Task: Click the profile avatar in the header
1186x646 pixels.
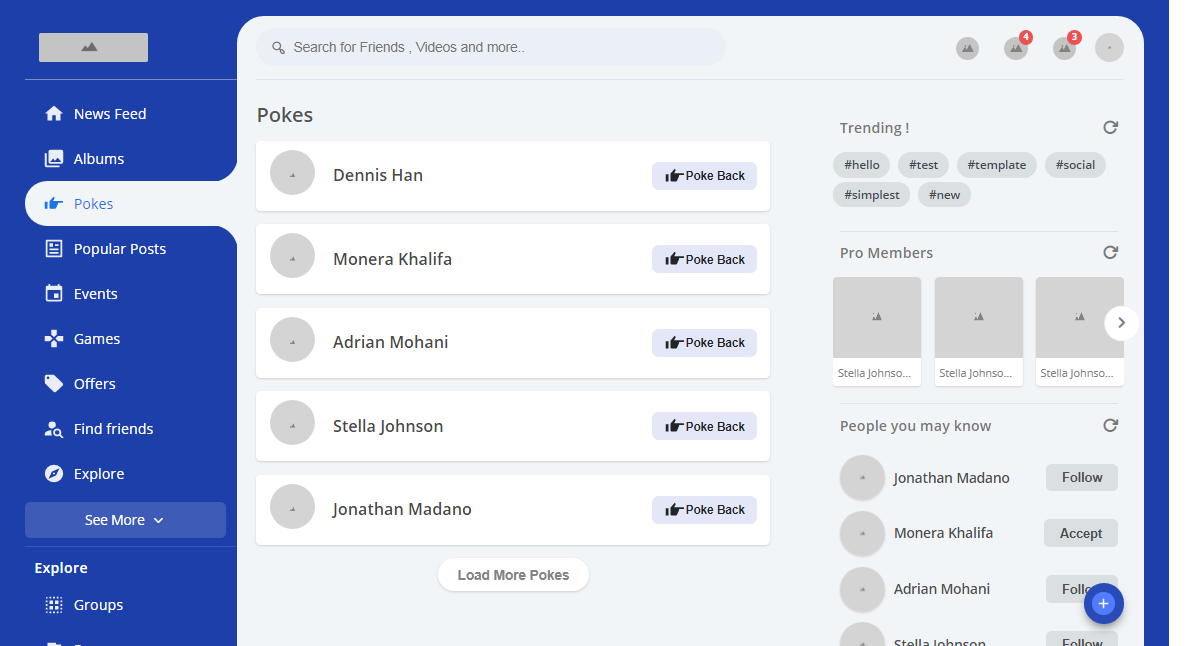Action: click(x=1109, y=48)
